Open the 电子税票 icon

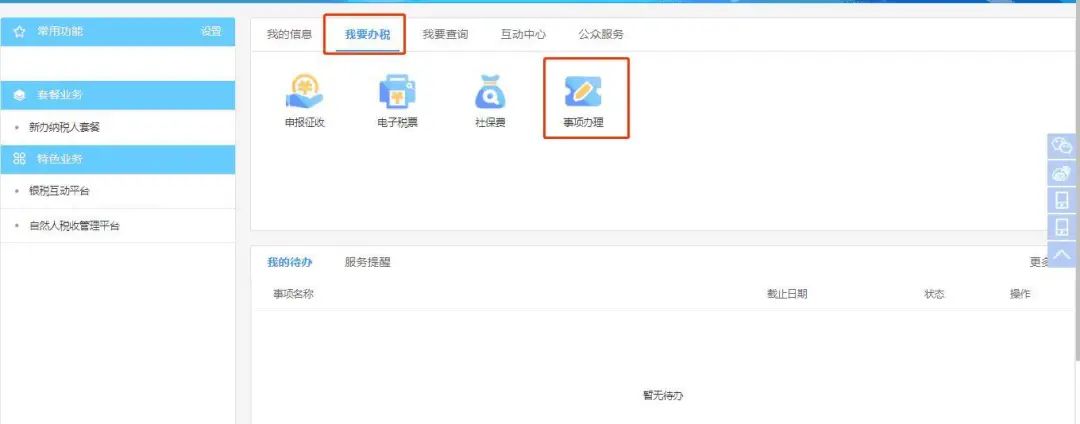click(x=397, y=92)
